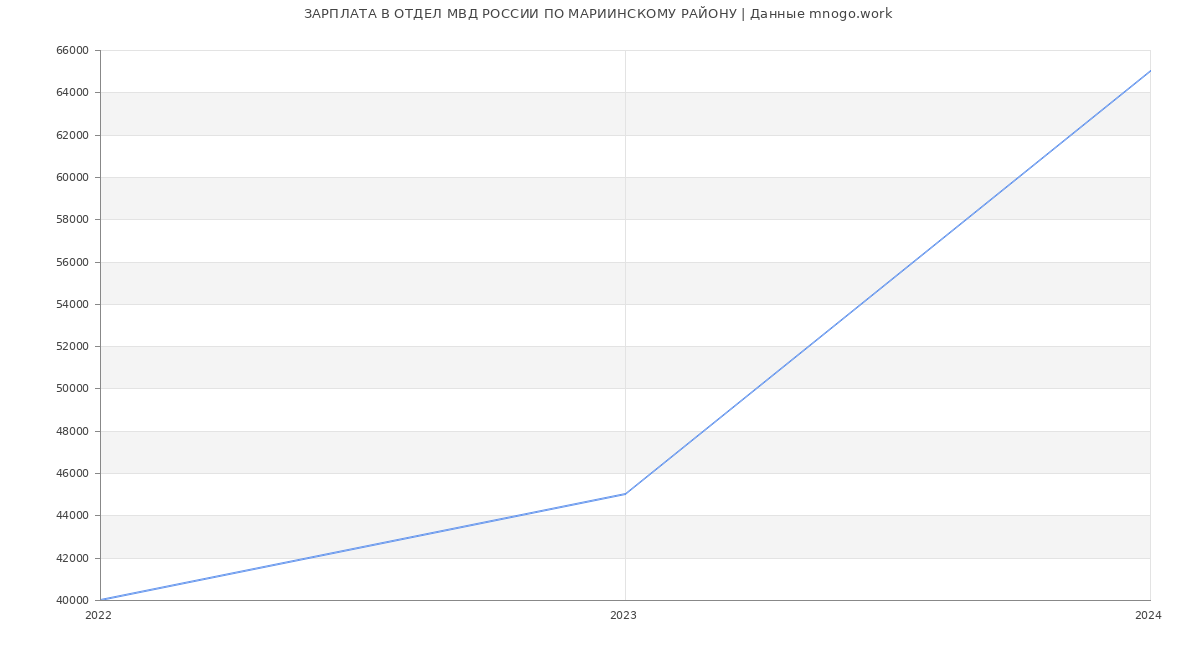This screenshot has height=650, width=1200.
Task: Click the 2023 data point on the line
Action: (x=625, y=494)
